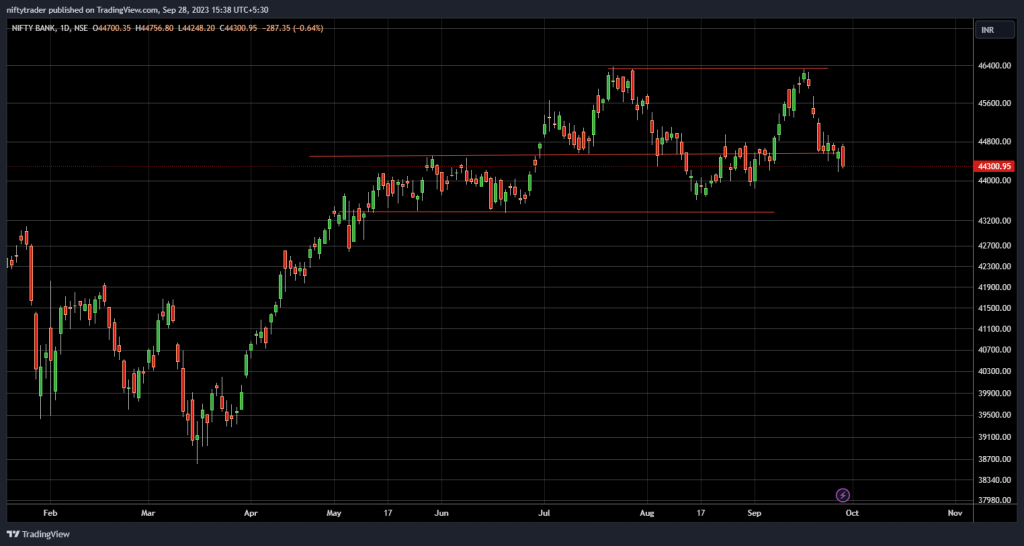Click the 43200.00 price axis label
The height and width of the screenshot is (546, 1024).
coord(995,221)
